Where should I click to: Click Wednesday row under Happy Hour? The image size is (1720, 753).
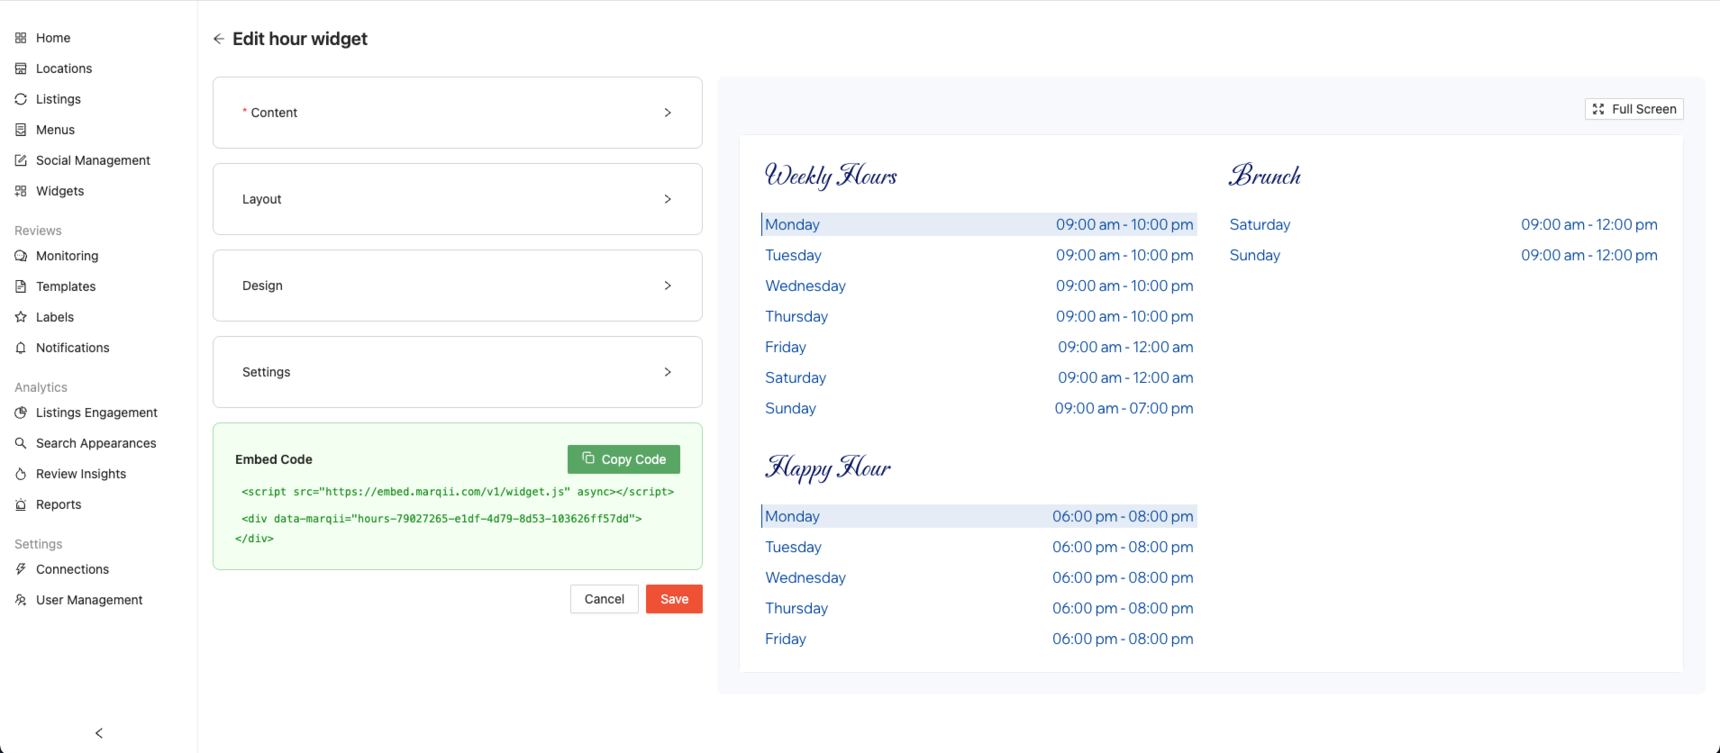(x=979, y=578)
